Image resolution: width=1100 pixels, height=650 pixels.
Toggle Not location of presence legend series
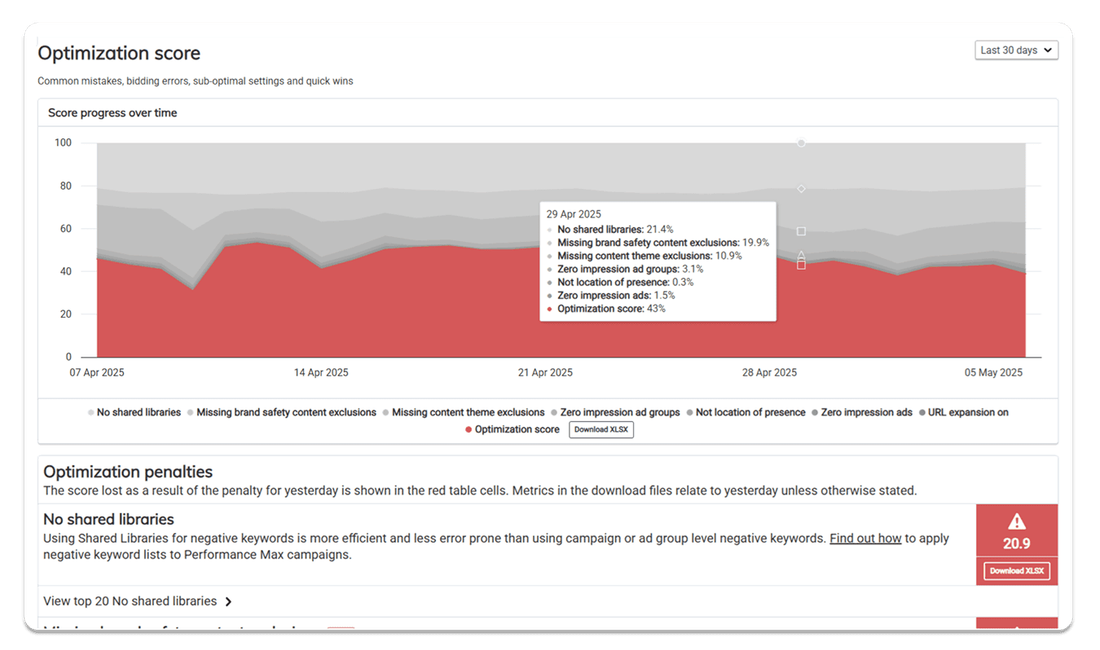tap(746, 412)
